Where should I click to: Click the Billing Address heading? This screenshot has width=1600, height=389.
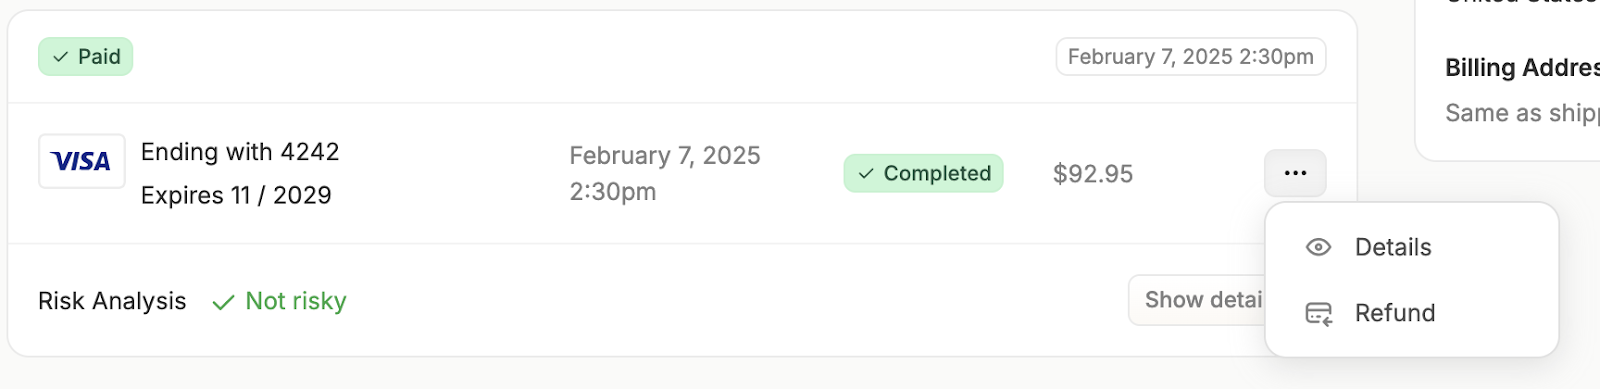click(1522, 67)
